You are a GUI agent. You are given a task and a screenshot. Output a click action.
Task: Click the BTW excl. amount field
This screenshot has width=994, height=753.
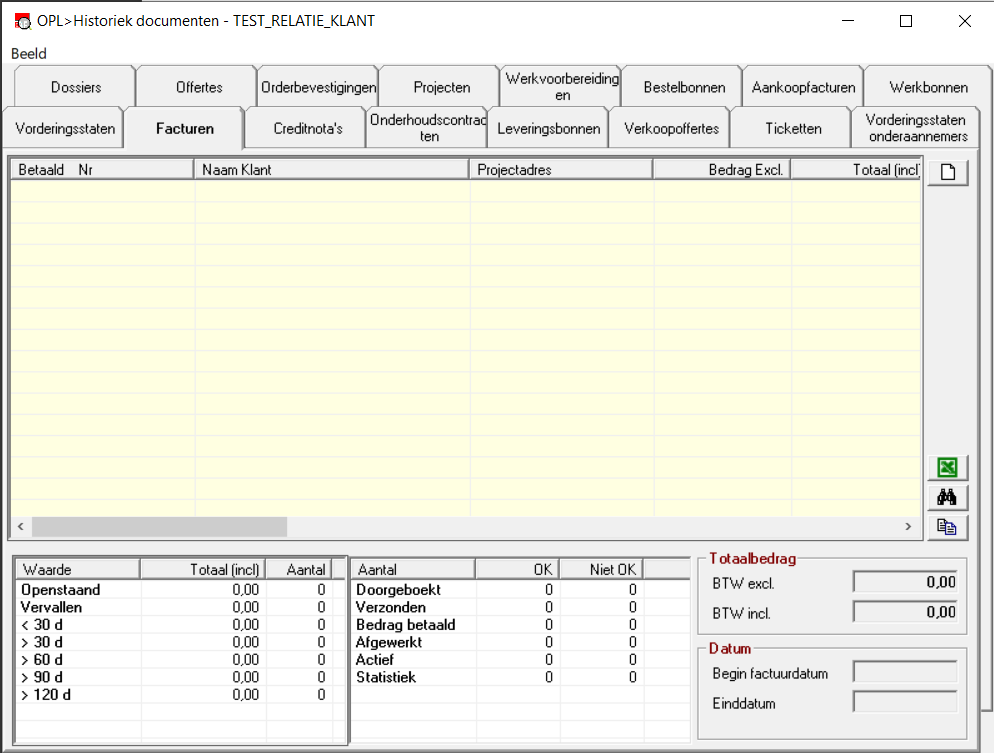click(x=905, y=582)
